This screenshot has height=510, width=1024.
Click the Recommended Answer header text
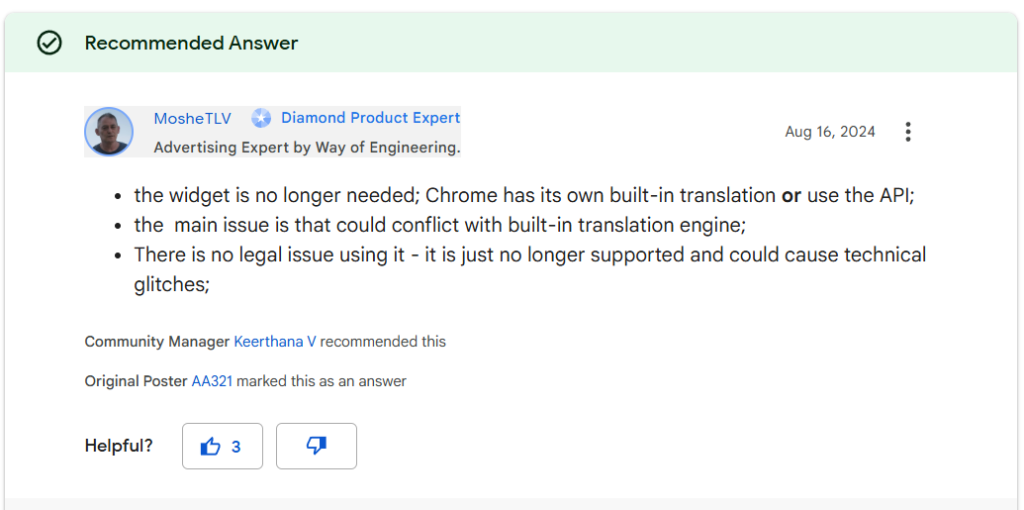tap(191, 43)
